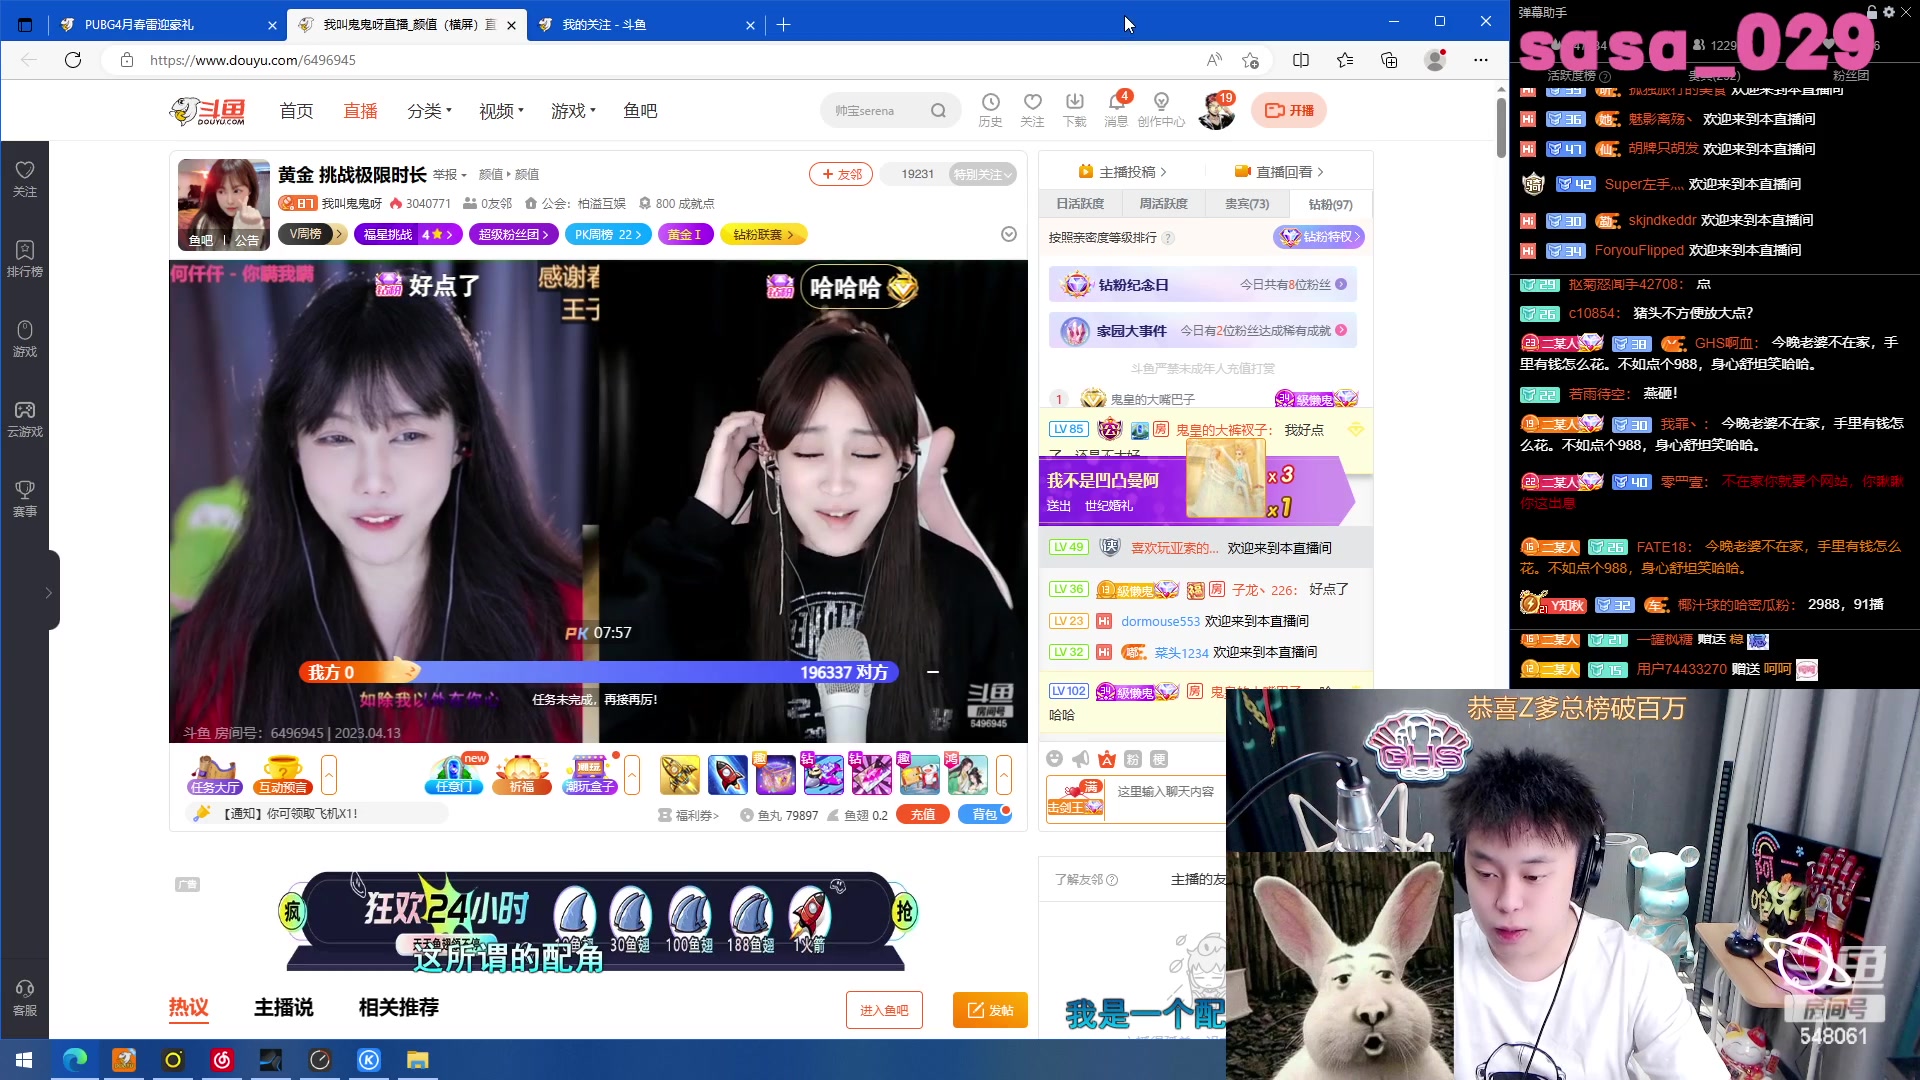Expand the 分类 dropdown in navigation

click(429, 111)
